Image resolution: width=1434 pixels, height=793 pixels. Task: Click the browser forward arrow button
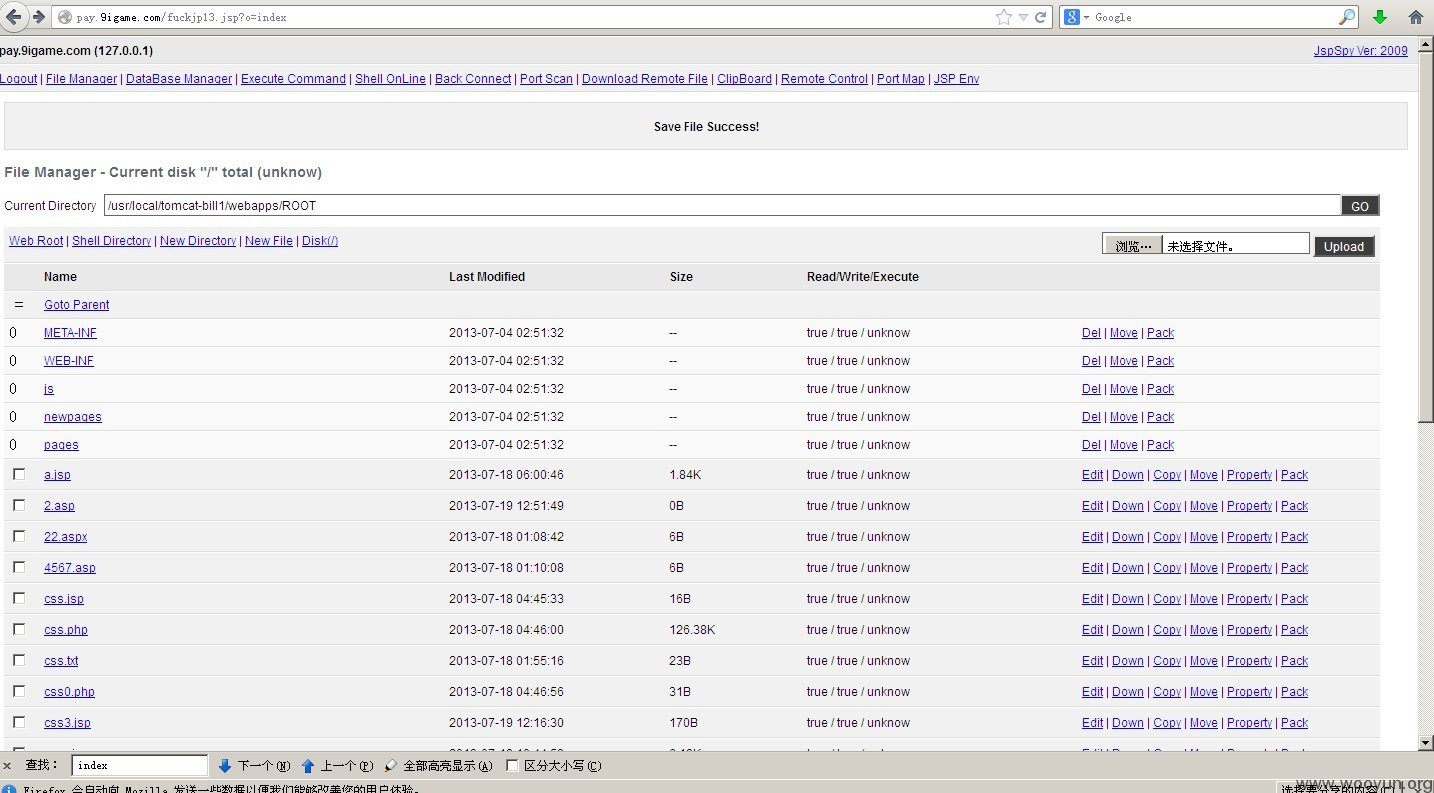pyautogui.click(x=39, y=17)
